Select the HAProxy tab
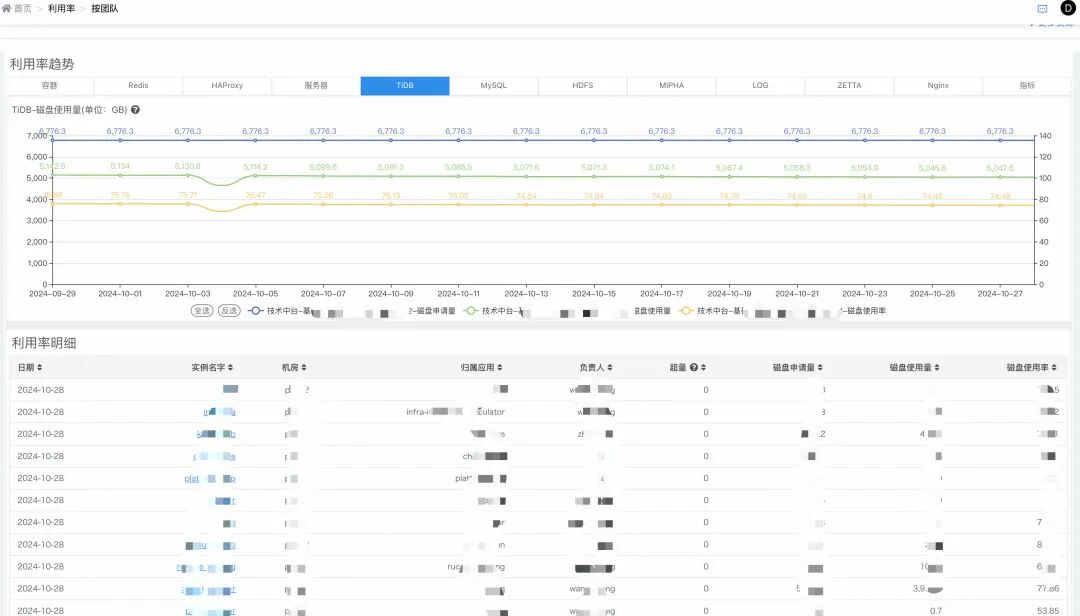The image size is (1080, 616). (x=227, y=85)
